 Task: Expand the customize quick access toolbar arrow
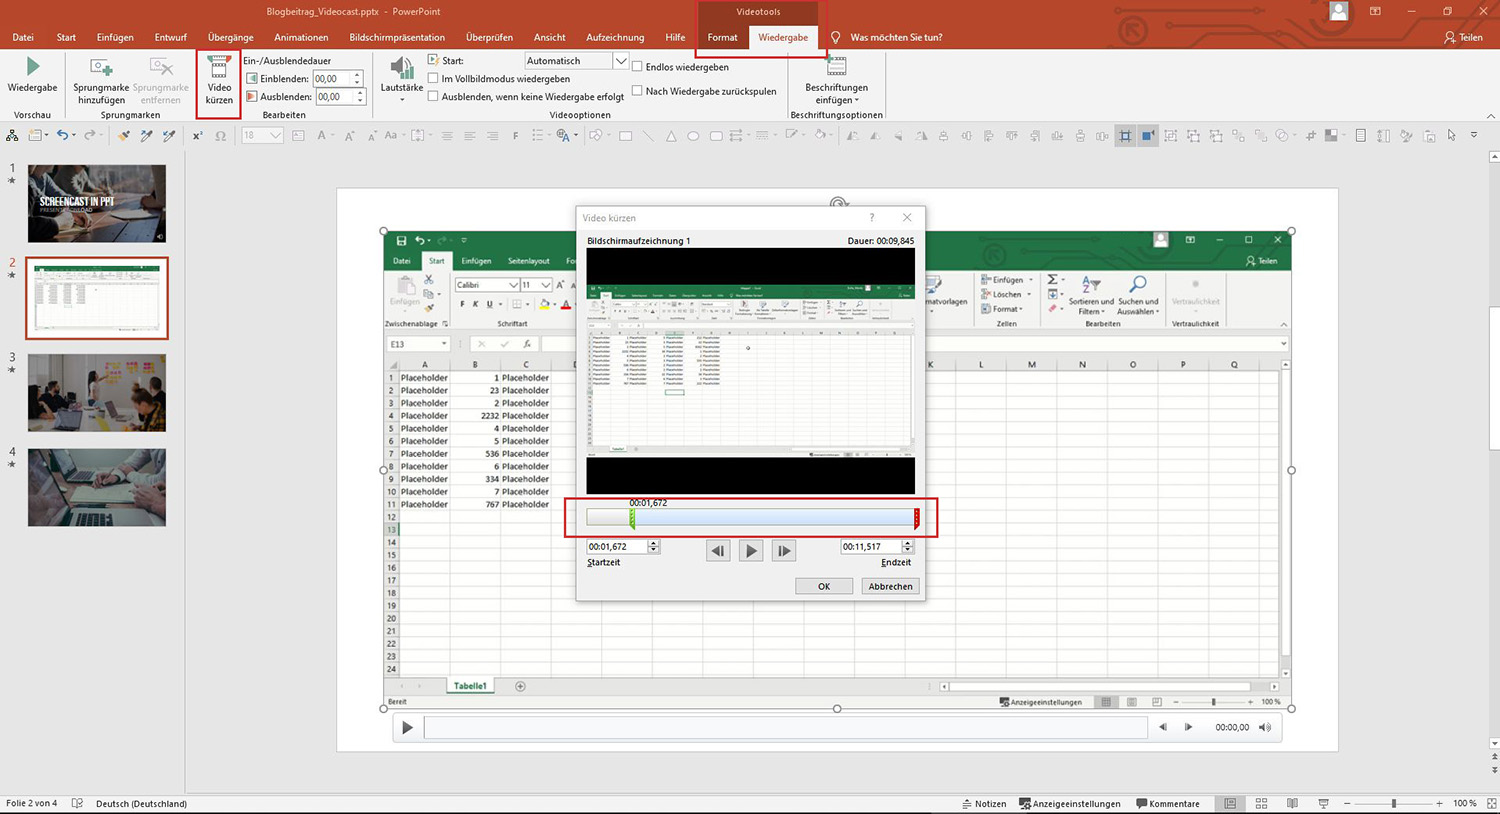(x=1473, y=136)
